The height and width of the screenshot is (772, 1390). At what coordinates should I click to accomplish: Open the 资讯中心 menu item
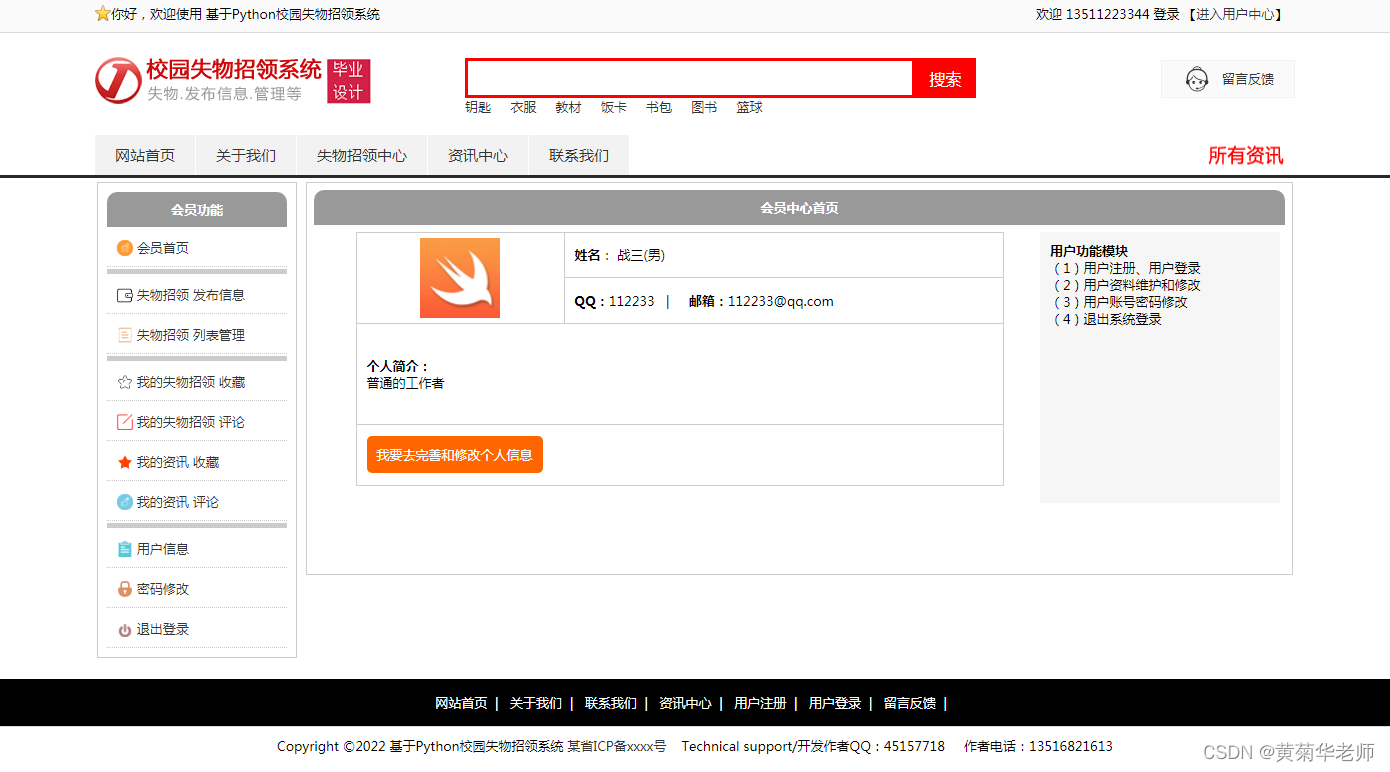[x=478, y=155]
